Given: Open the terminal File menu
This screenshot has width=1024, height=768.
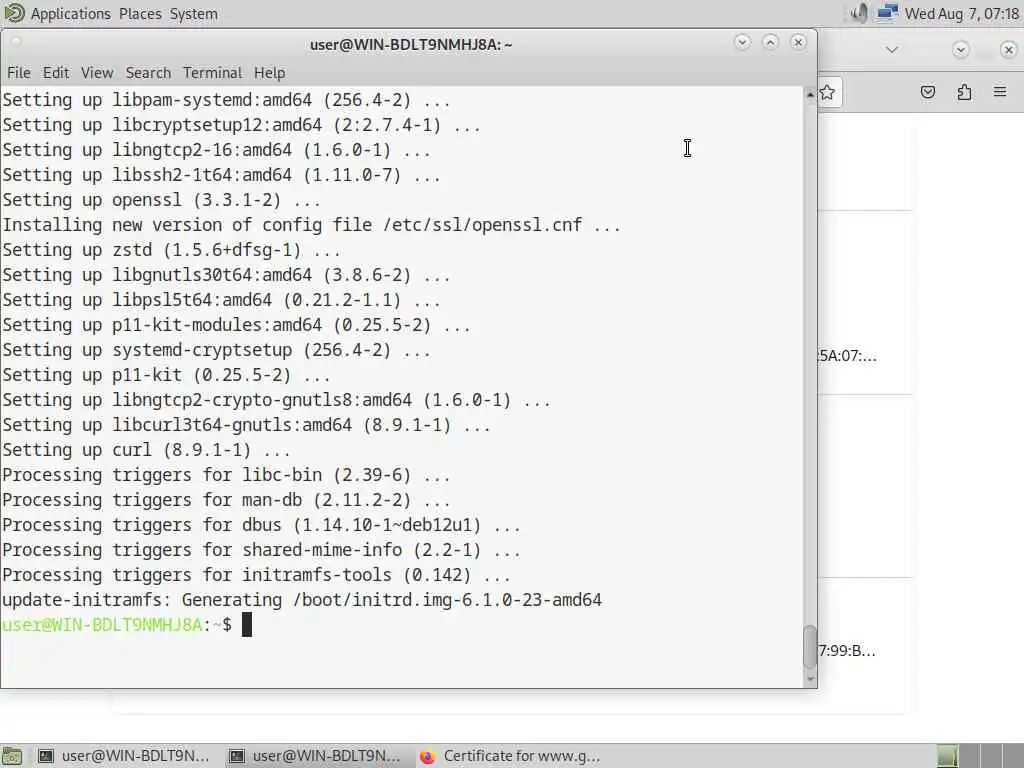Looking at the screenshot, I should click(19, 72).
